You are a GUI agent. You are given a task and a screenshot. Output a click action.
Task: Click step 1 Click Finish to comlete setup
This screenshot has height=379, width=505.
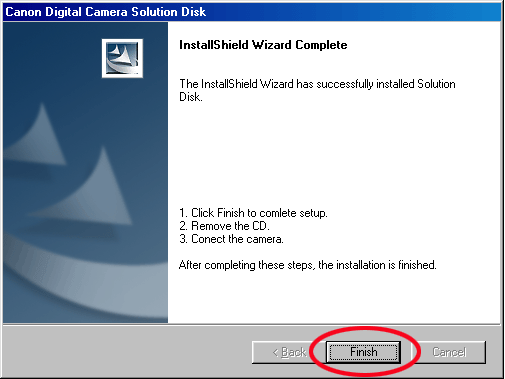[x=253, y=213]
